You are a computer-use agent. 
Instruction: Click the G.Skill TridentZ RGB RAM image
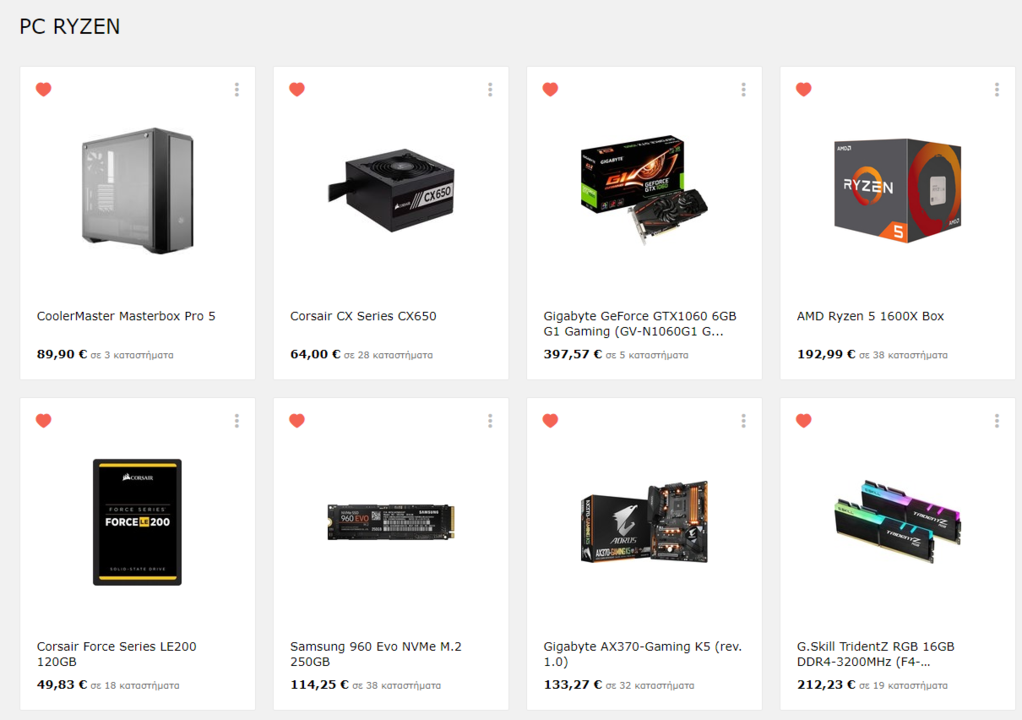[898, 521]
